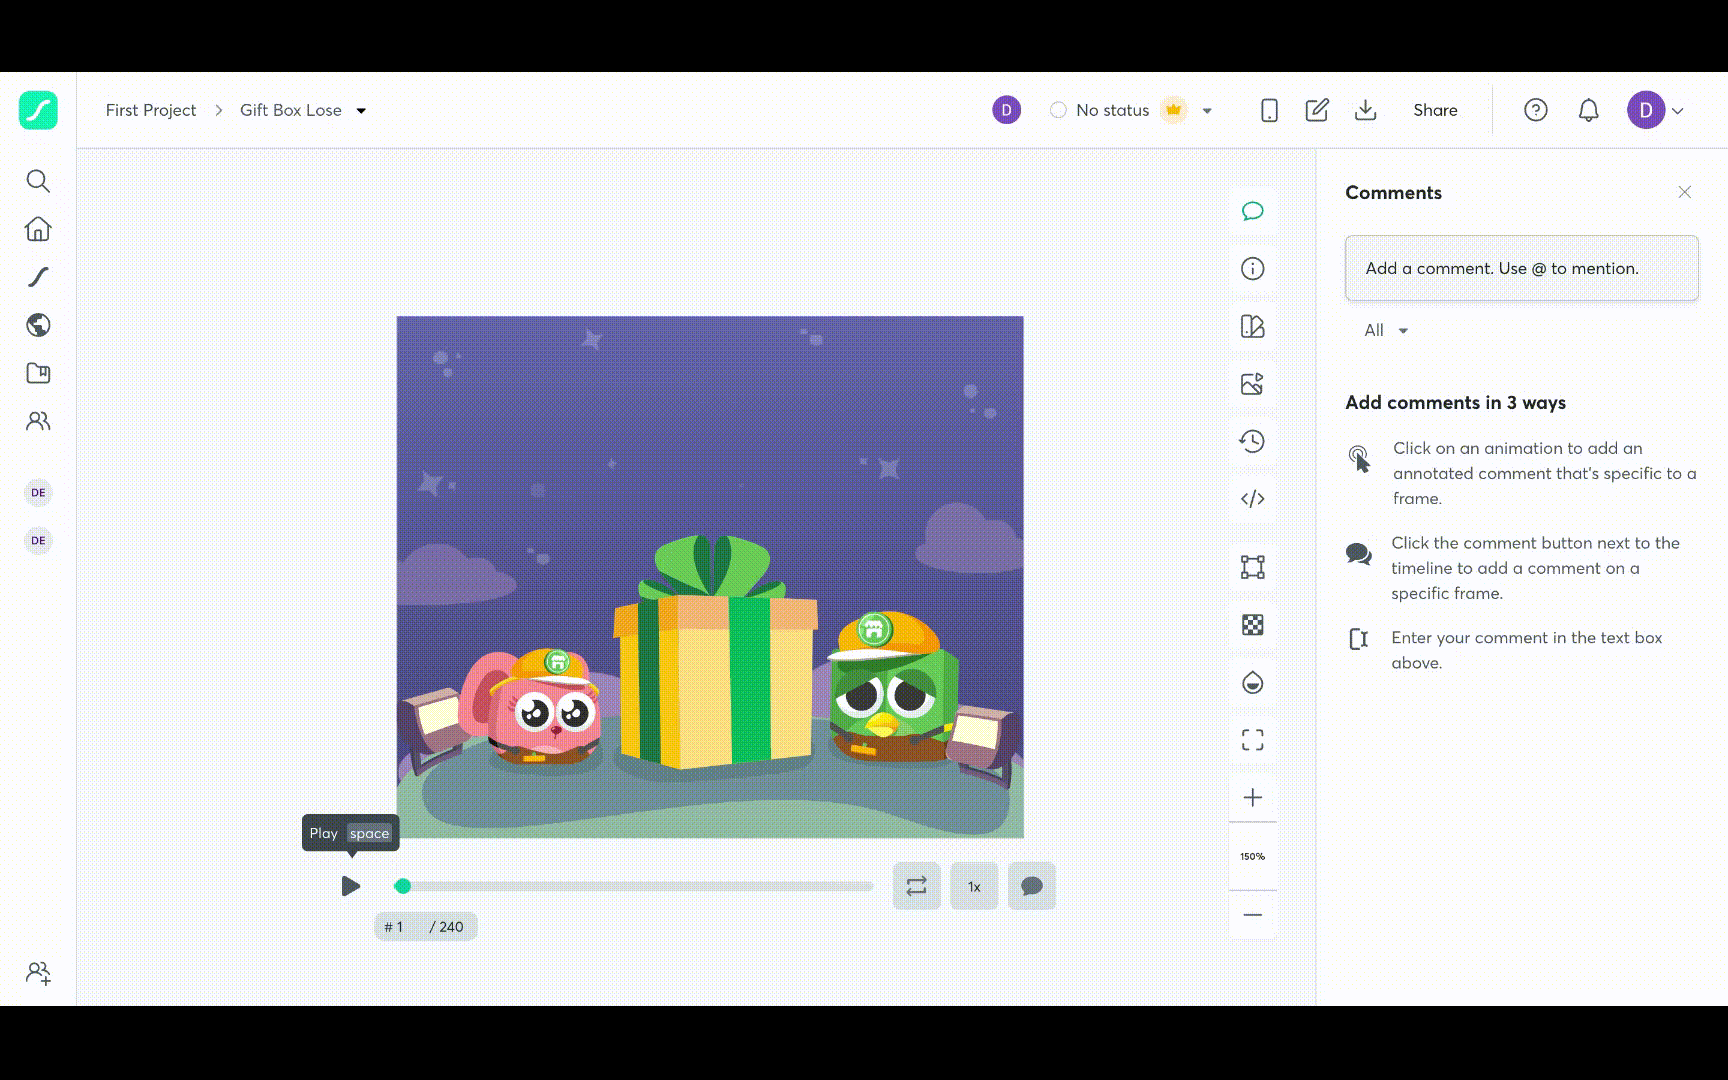Screen dimensions: 1728x1080
Task: Toggle transparent checkerboard background
Action: tap(1253, 625)
